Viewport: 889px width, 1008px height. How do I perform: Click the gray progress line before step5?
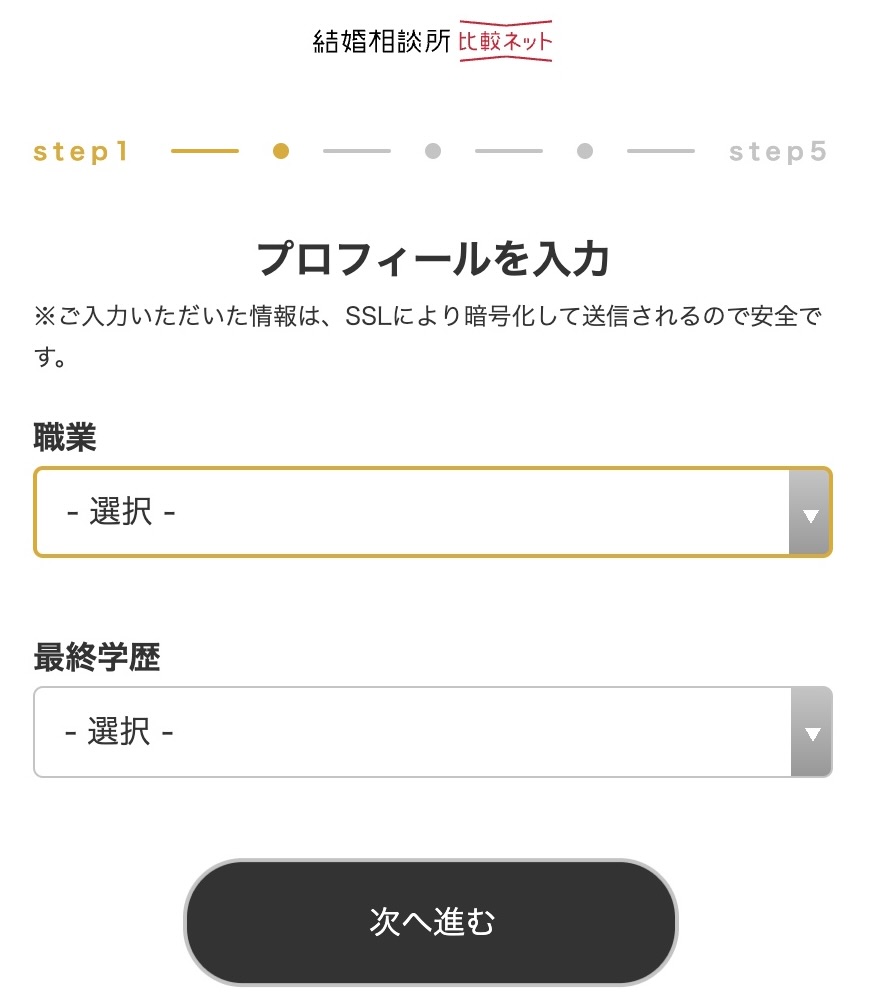(661, 151)
